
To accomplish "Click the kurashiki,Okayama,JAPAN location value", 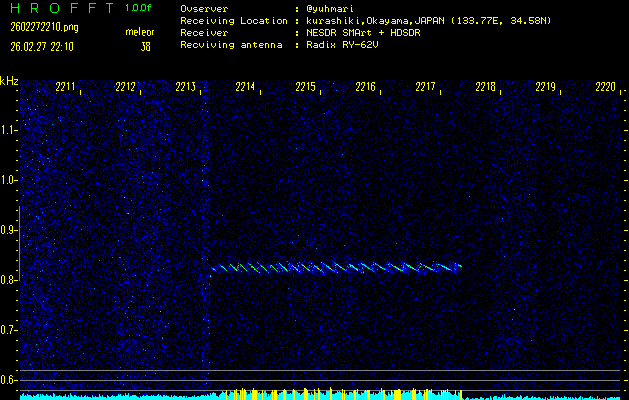I will click(x=428, y=21).
